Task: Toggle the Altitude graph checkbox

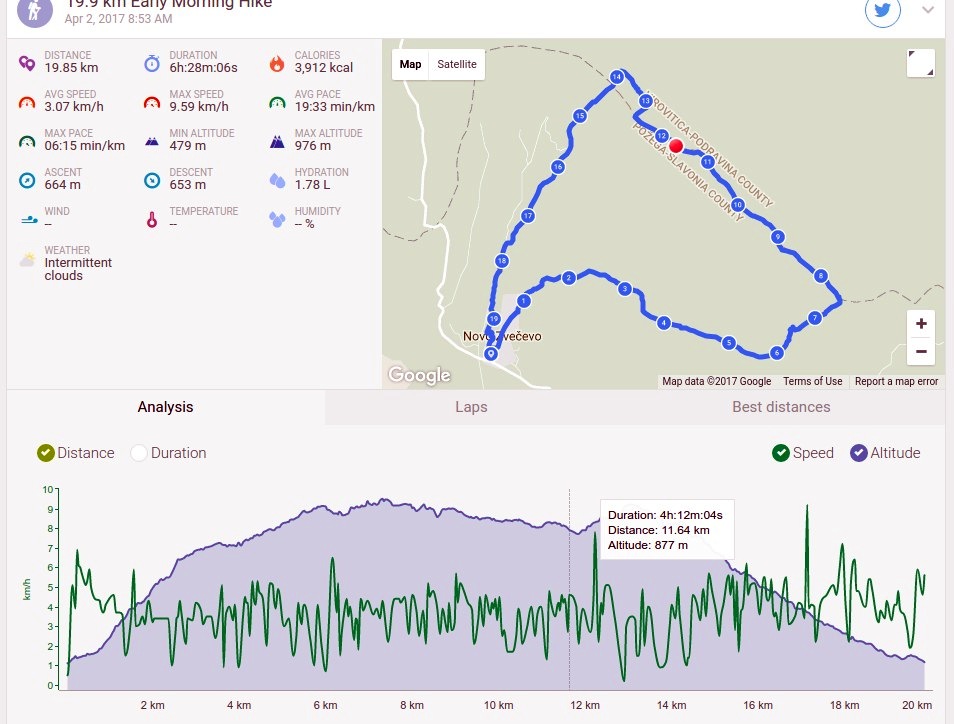Action: point(858,453)
